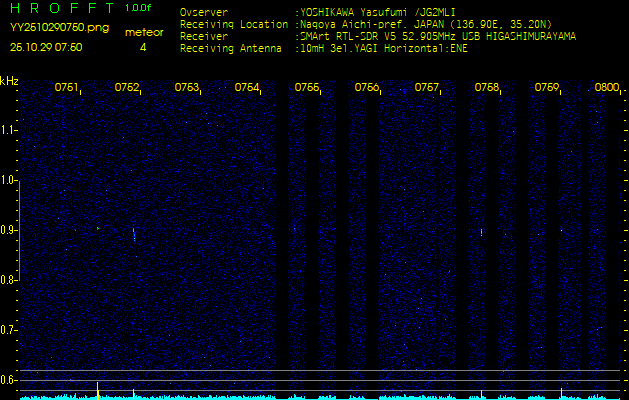Click the 1.1 kHz frequency axis label
The width and height of the screenshot is (629, 400).
coord(8,130)
